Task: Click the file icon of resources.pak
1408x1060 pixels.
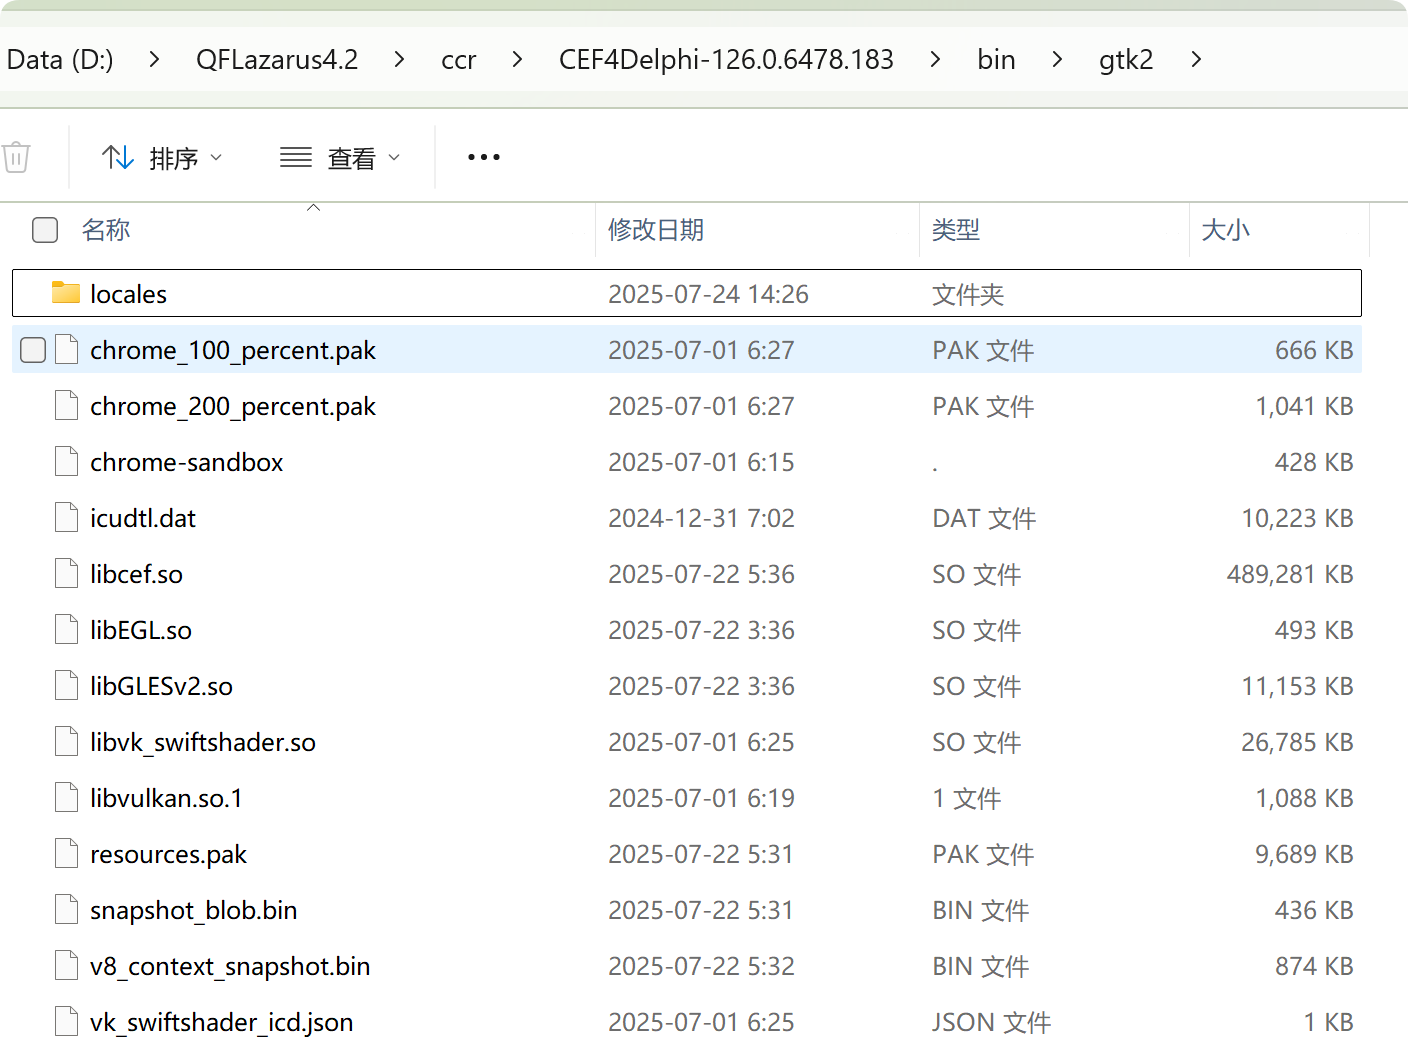Action: click(x=67, y=854)
